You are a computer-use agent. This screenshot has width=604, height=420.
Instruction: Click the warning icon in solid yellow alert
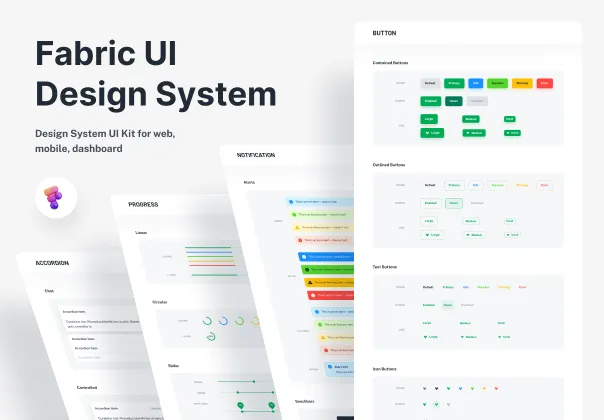pyautogui.click(x=310, y=282)
